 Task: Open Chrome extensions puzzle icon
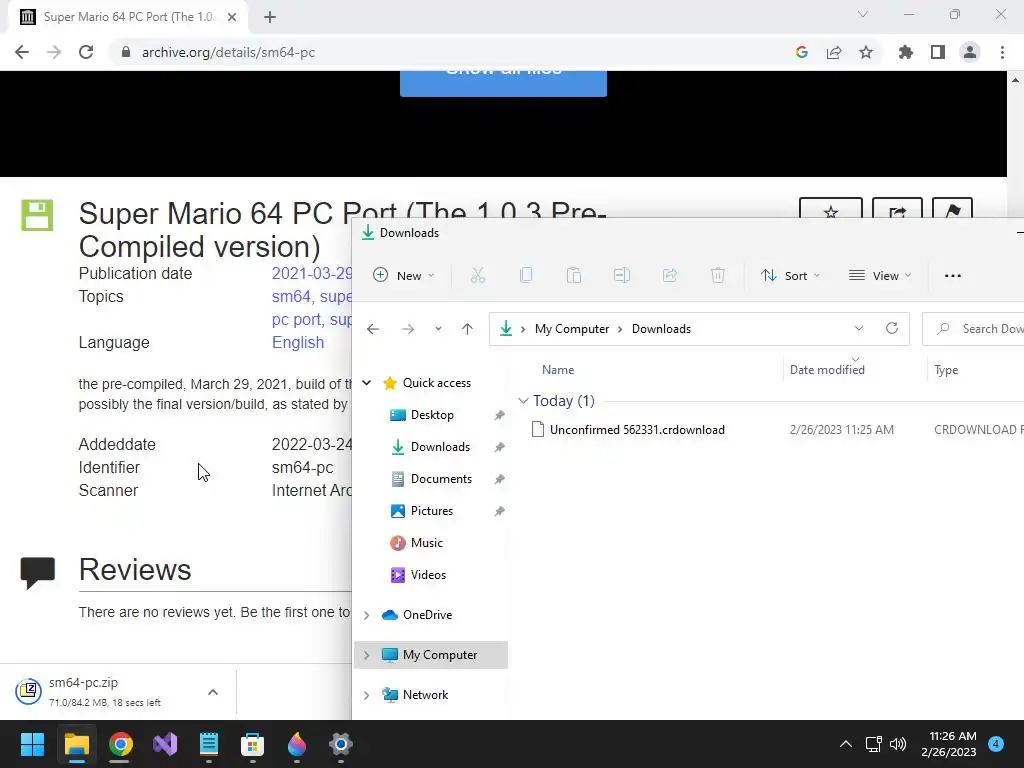pos(906,52)
